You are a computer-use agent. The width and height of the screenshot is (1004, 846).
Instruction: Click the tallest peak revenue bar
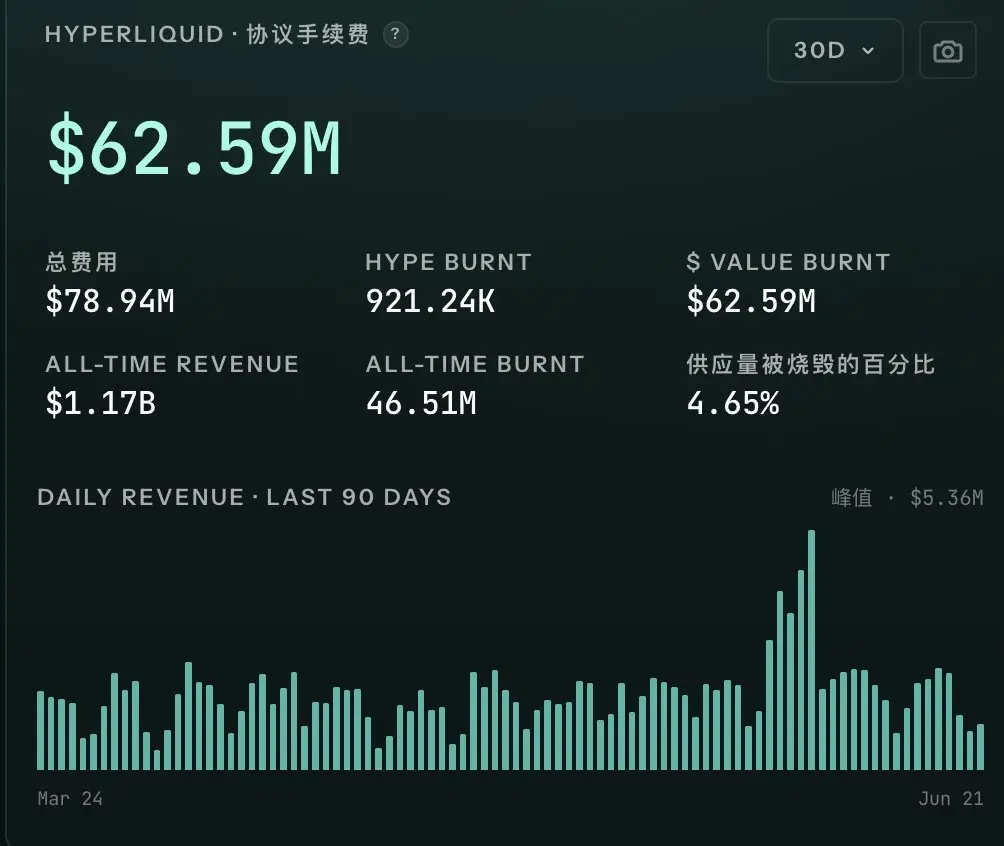click(811, 649)
